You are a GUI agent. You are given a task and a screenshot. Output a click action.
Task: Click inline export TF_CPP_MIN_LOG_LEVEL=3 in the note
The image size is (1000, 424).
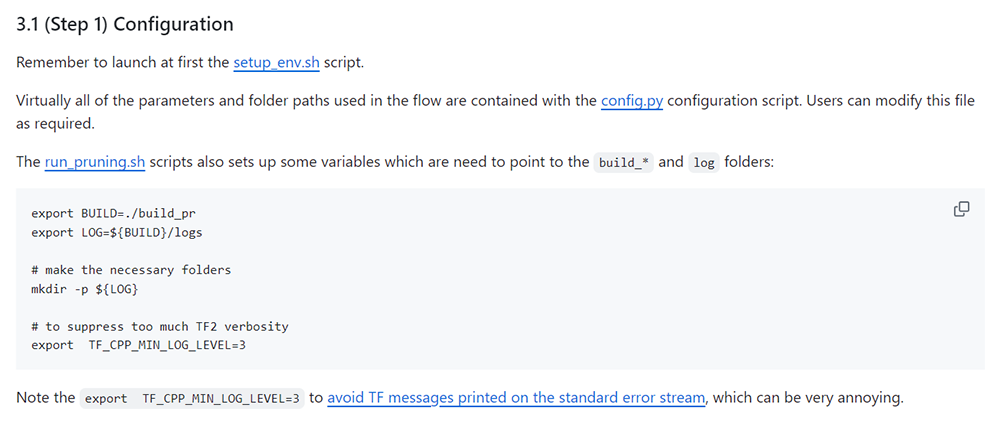click(192, 399)
